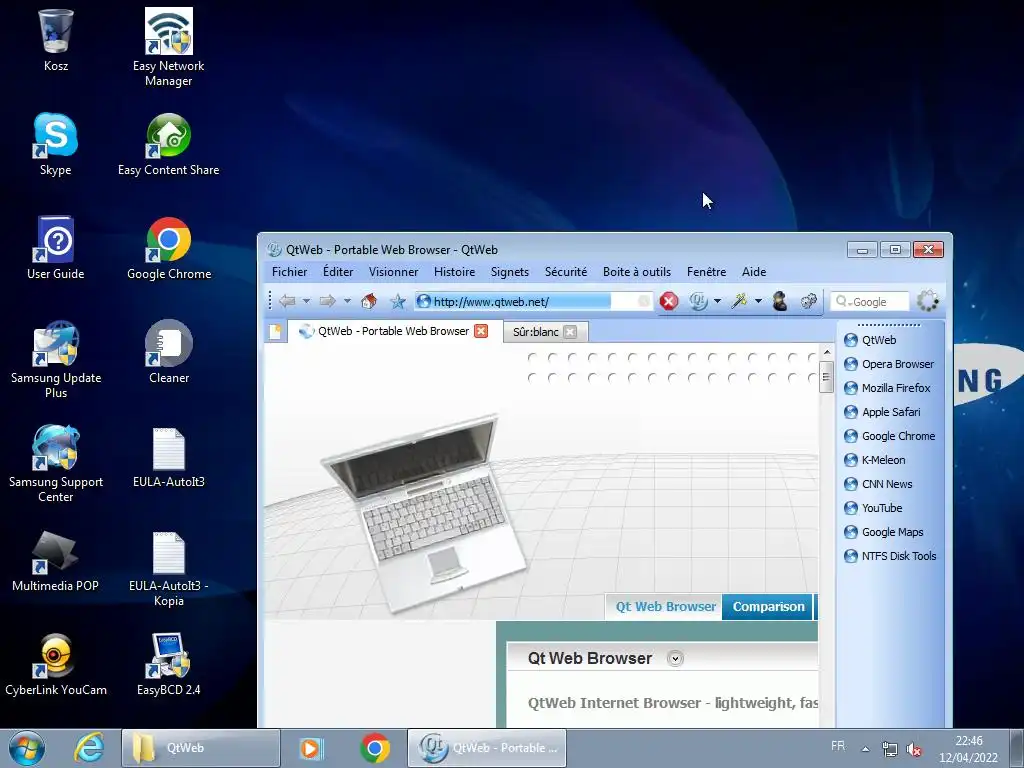Image resolution: width=1024 pixels, height=768 pixels.
Task: Open dropdown arrow next to magic wand
Action: coord(758,301)
